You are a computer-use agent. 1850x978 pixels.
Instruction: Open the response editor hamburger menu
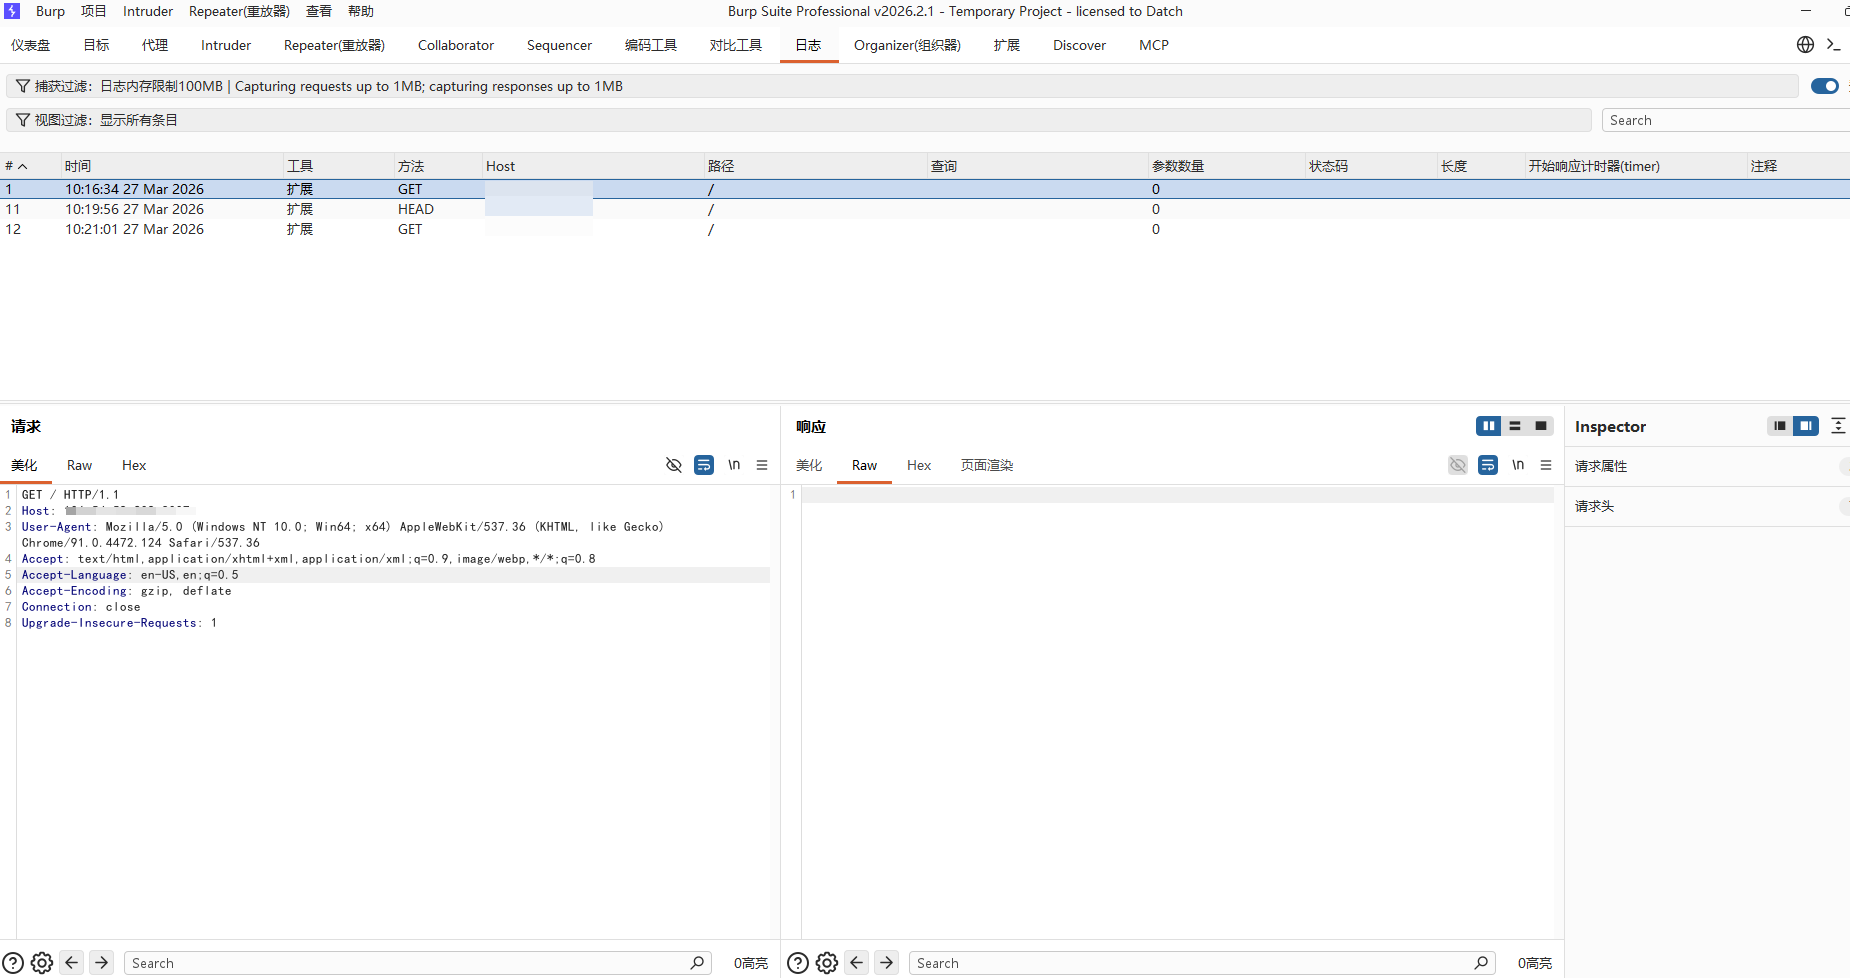click(1546, 465)
